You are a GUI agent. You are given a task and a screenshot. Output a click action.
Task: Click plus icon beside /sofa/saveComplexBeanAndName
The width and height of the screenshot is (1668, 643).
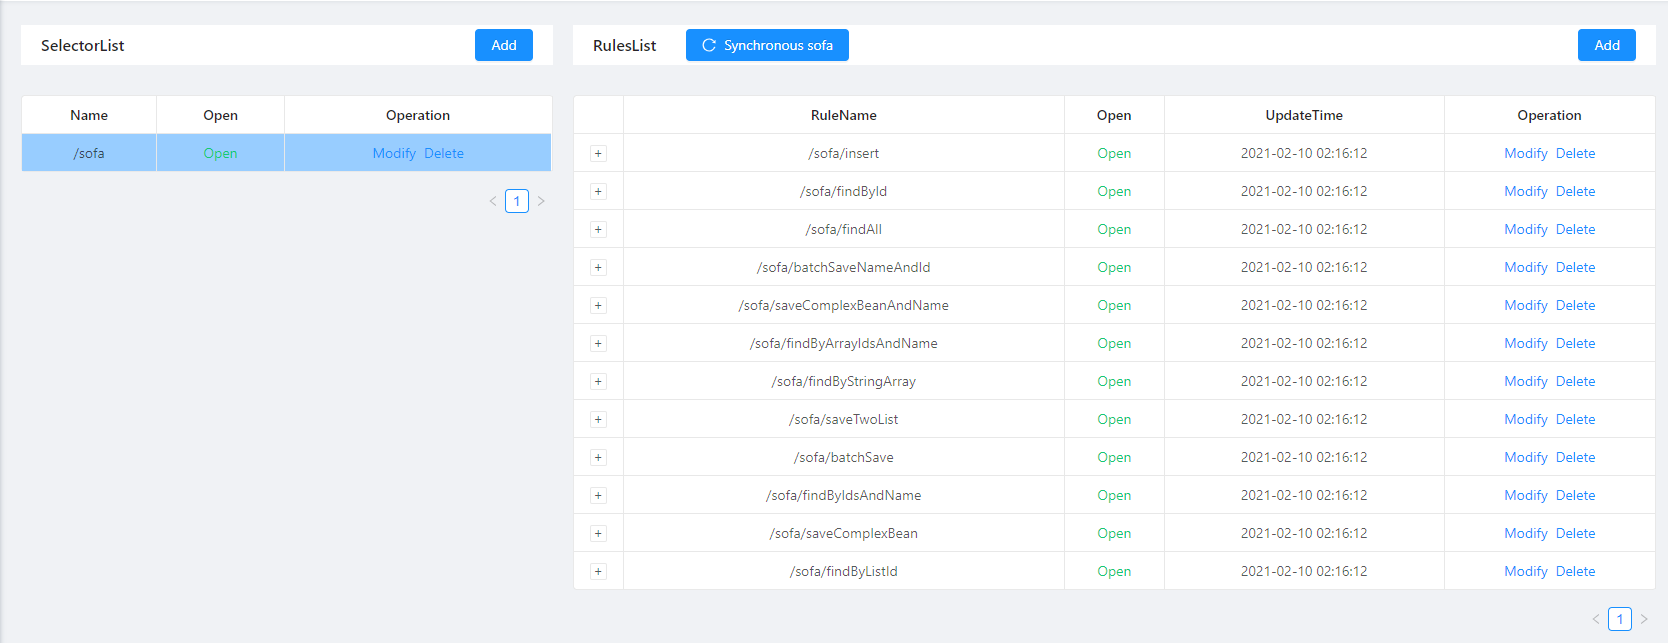598,305
